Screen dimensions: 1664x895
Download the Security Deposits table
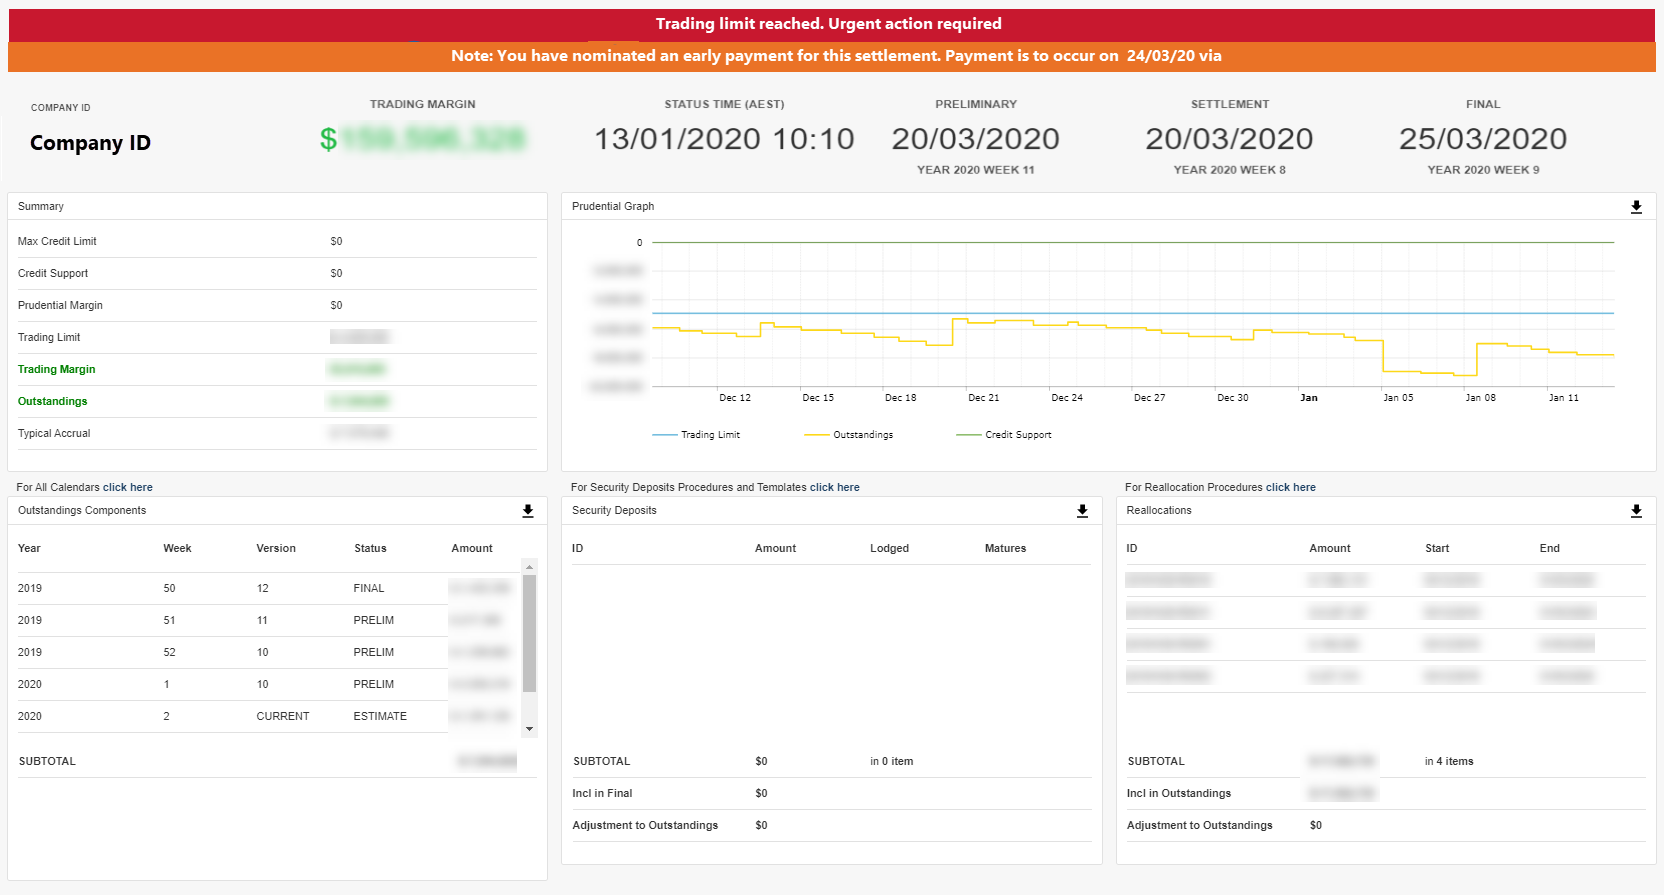[1082, 511]
